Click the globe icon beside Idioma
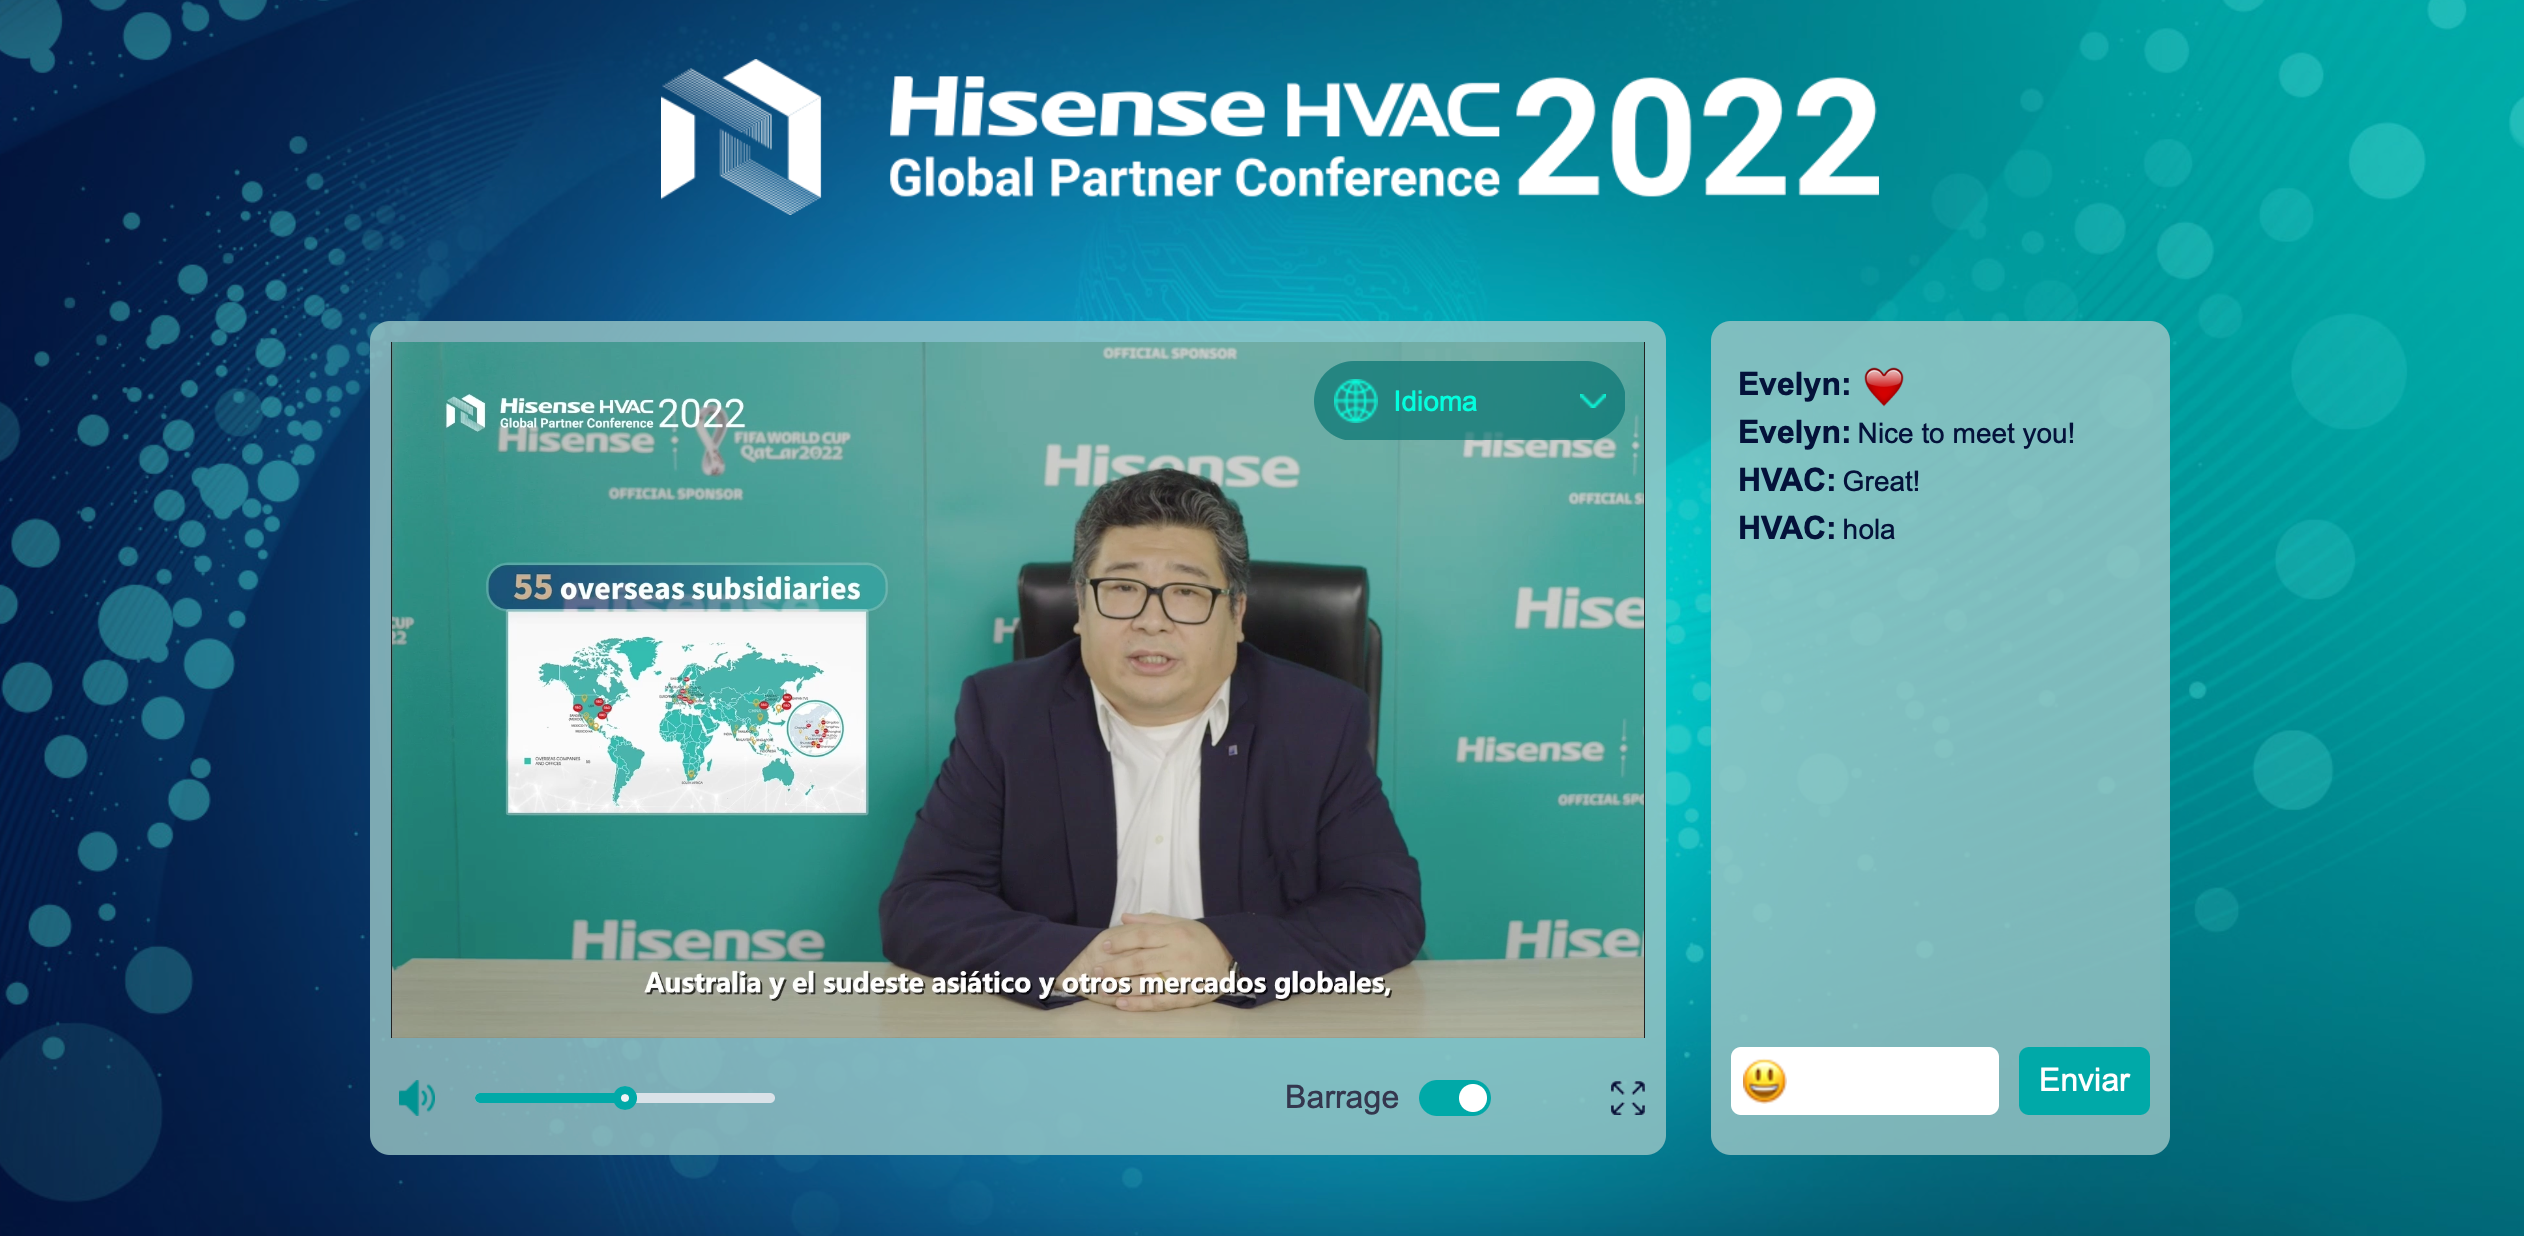This screenshot has width=2524, height=1236. (x=1355, y=402)
